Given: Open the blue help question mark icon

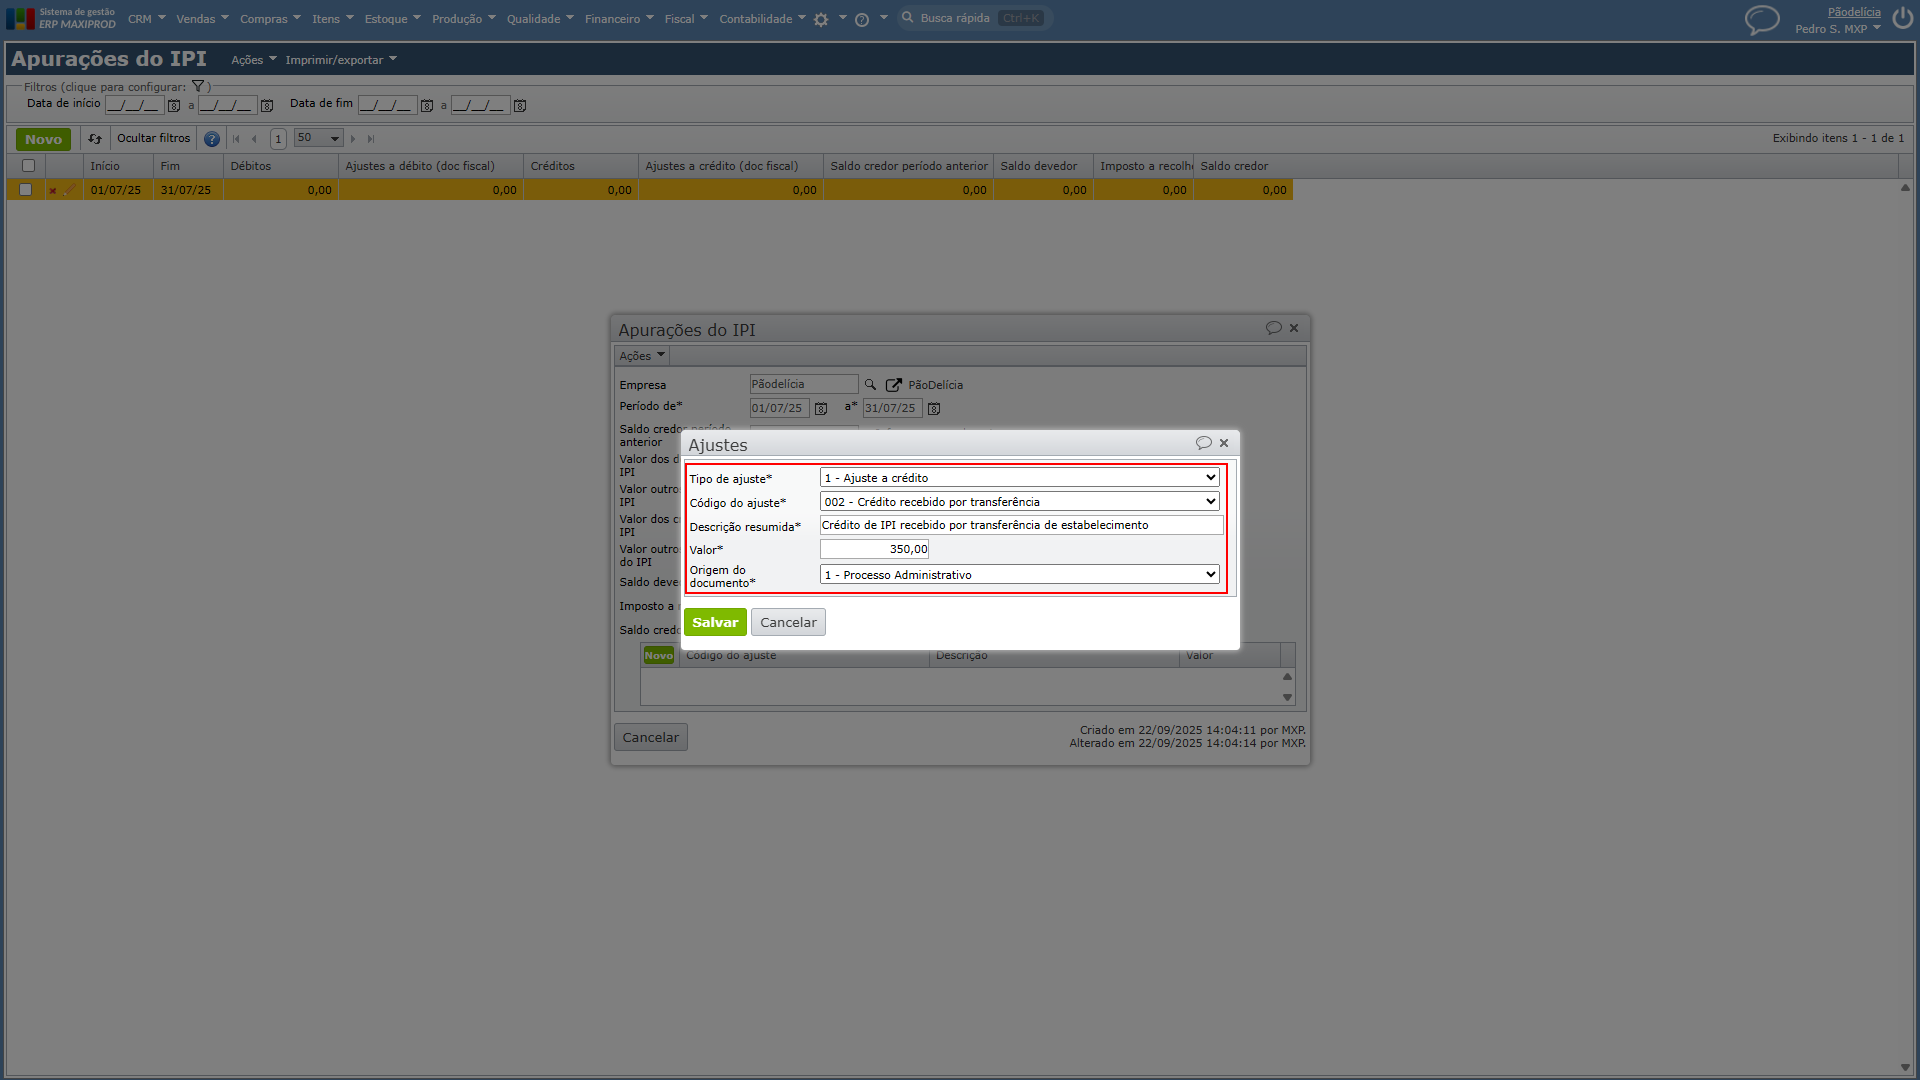Looking at the screenshot, I should coord(211,139).
